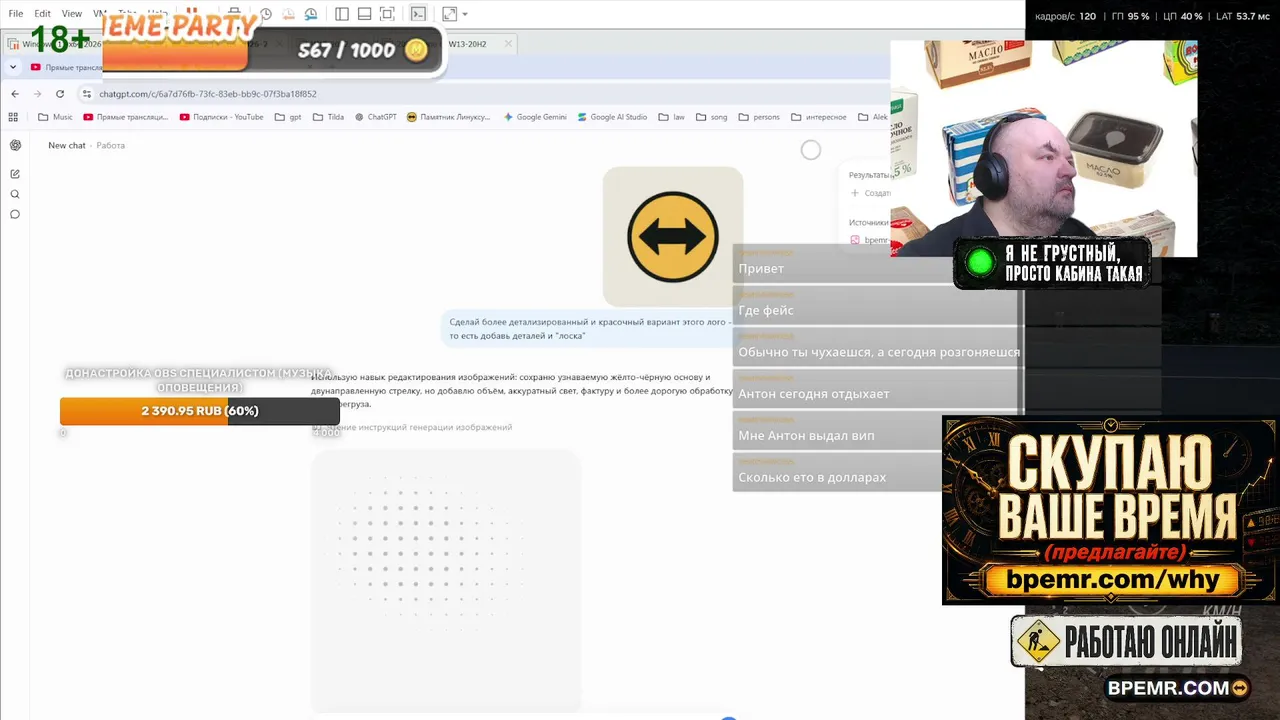This screenshot has width=1280, height=720.
Task: Close the W13-20H2 tab
Action: (508, 44)
